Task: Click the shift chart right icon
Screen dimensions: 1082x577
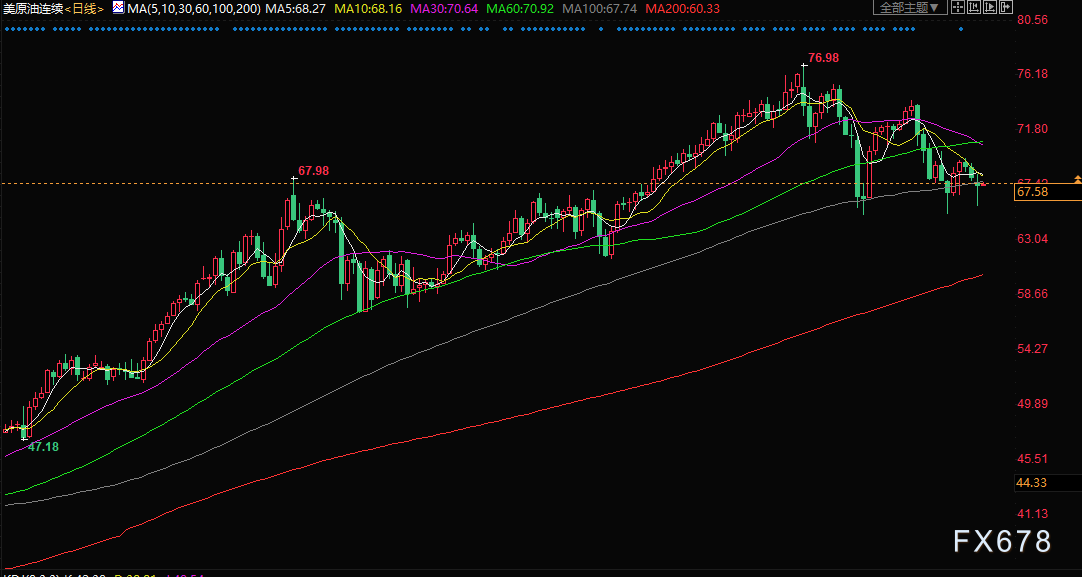Action: click(x=1005, y=8)
